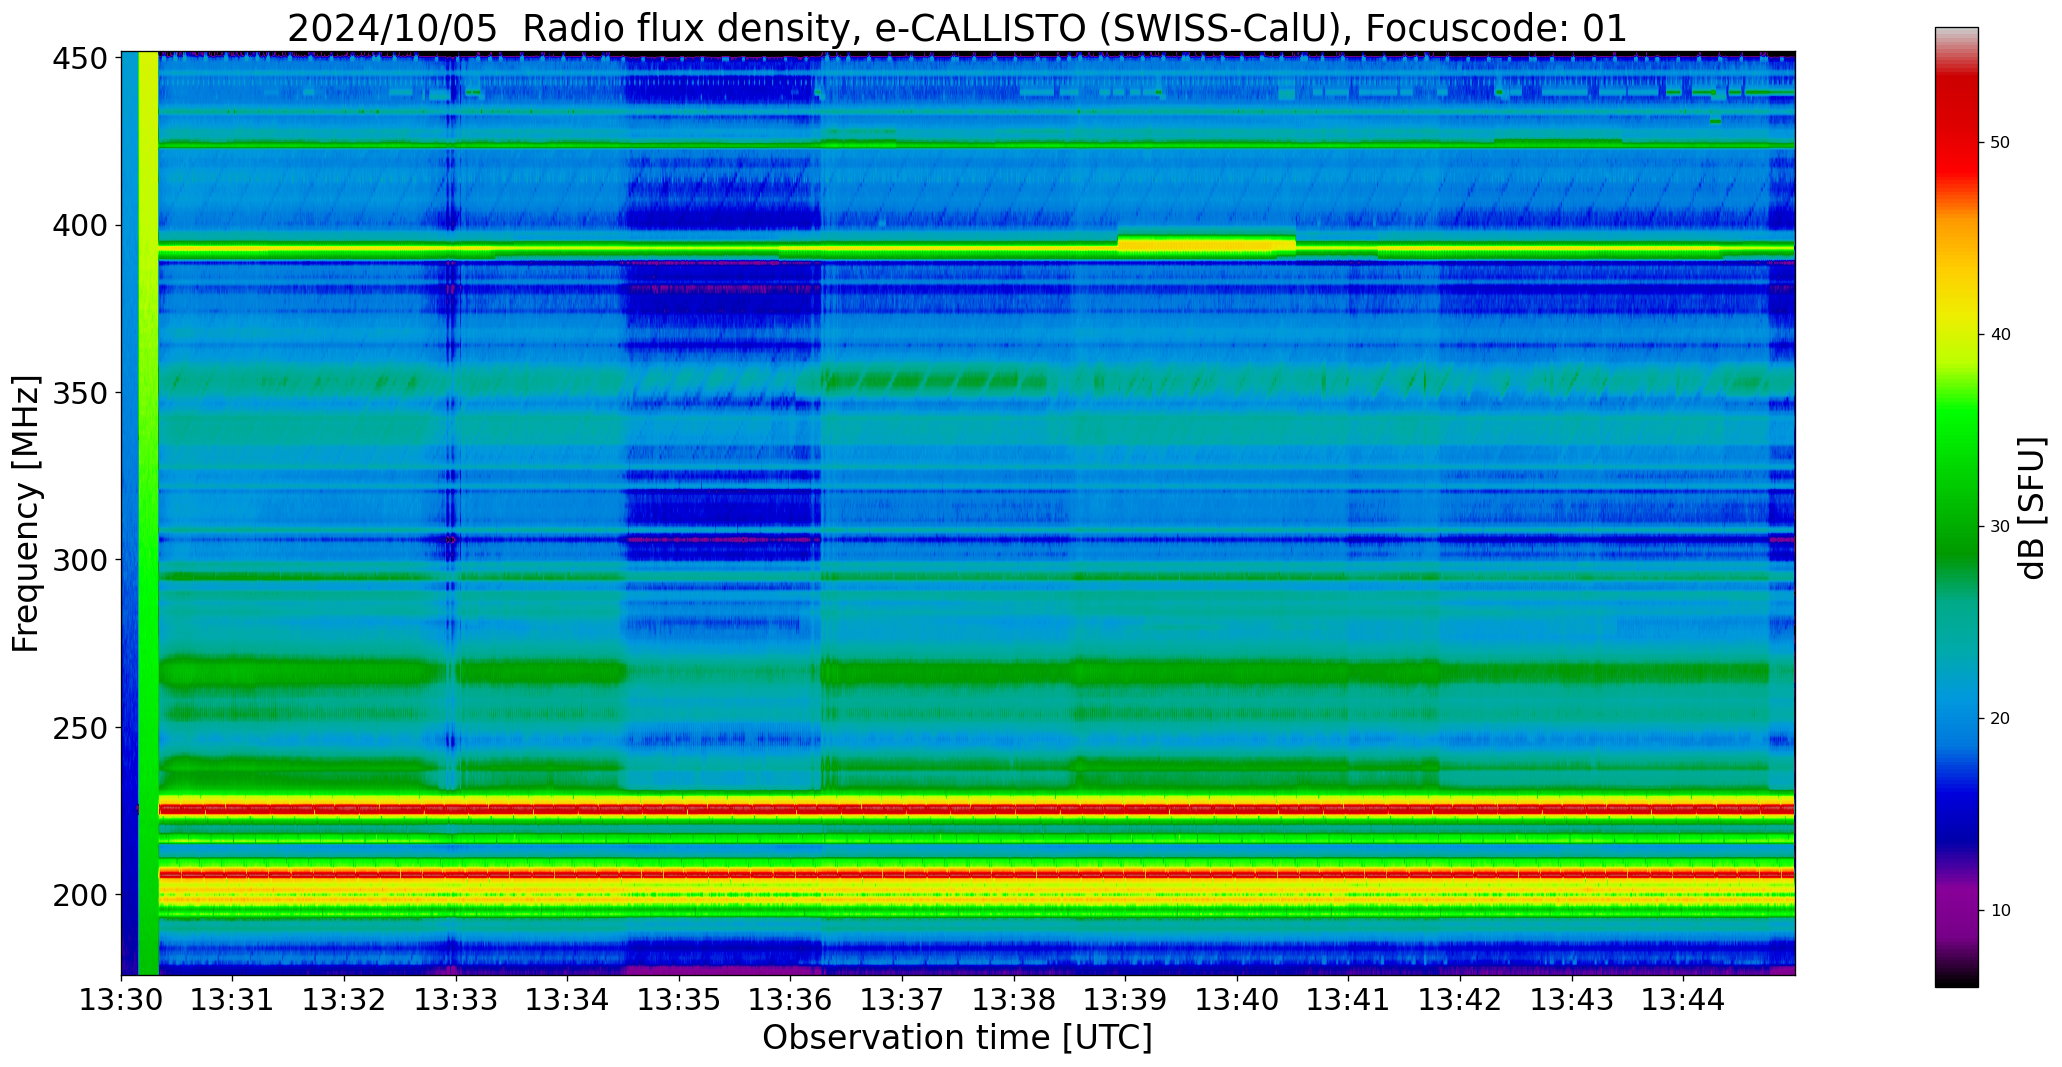Click the plot title mentioning e-CALLISTO SWISS-CalU
The image size is (2062, 1067).
(957, 28)
